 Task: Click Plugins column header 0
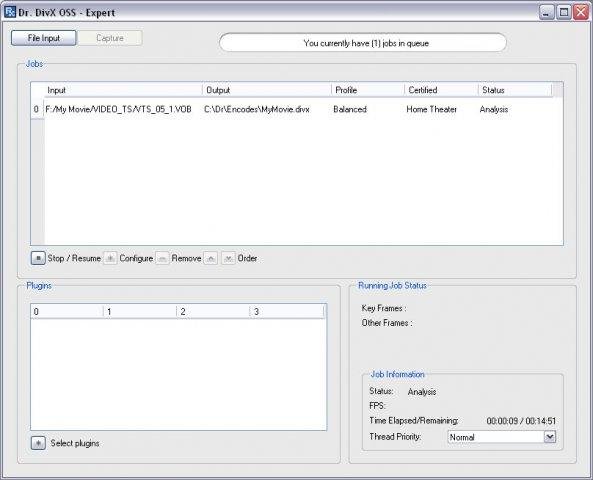click(x=67, y=312)
